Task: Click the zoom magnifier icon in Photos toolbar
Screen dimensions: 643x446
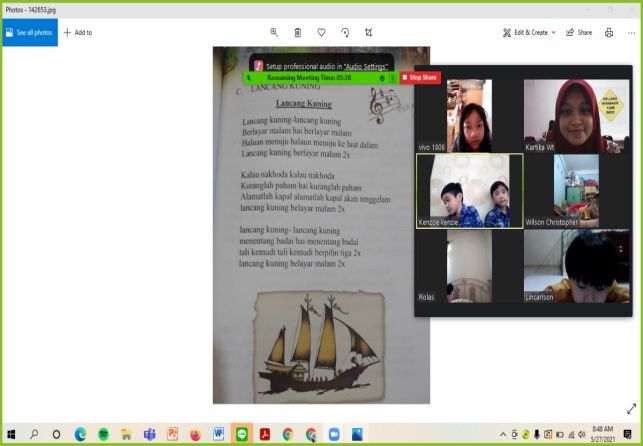Action: (274, 32)
